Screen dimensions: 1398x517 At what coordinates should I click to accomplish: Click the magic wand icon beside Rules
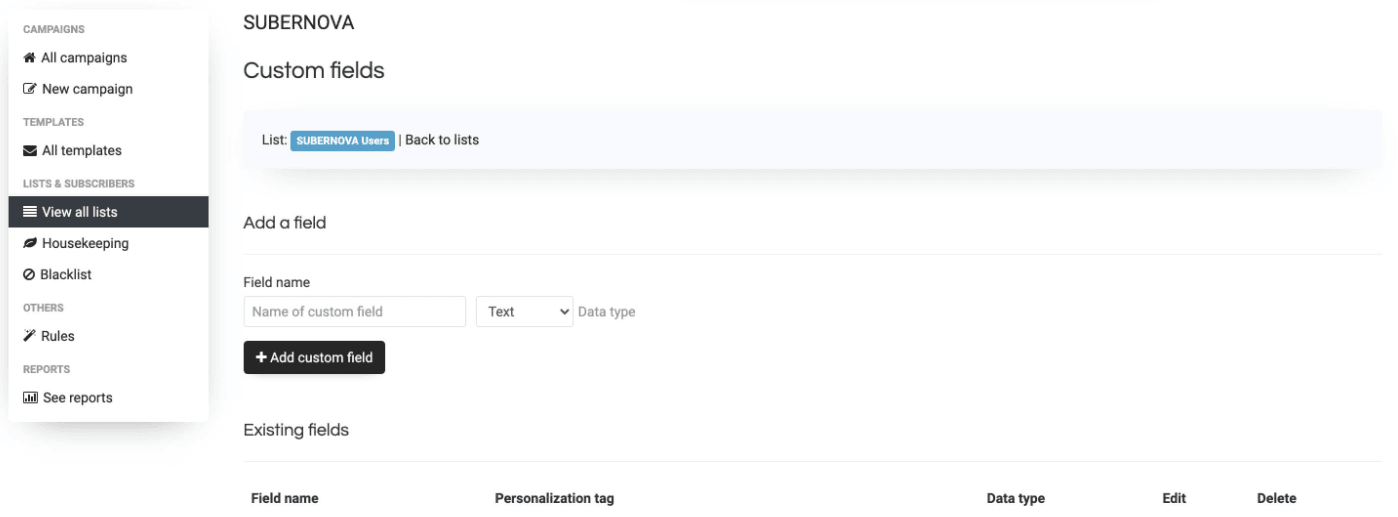29,336
